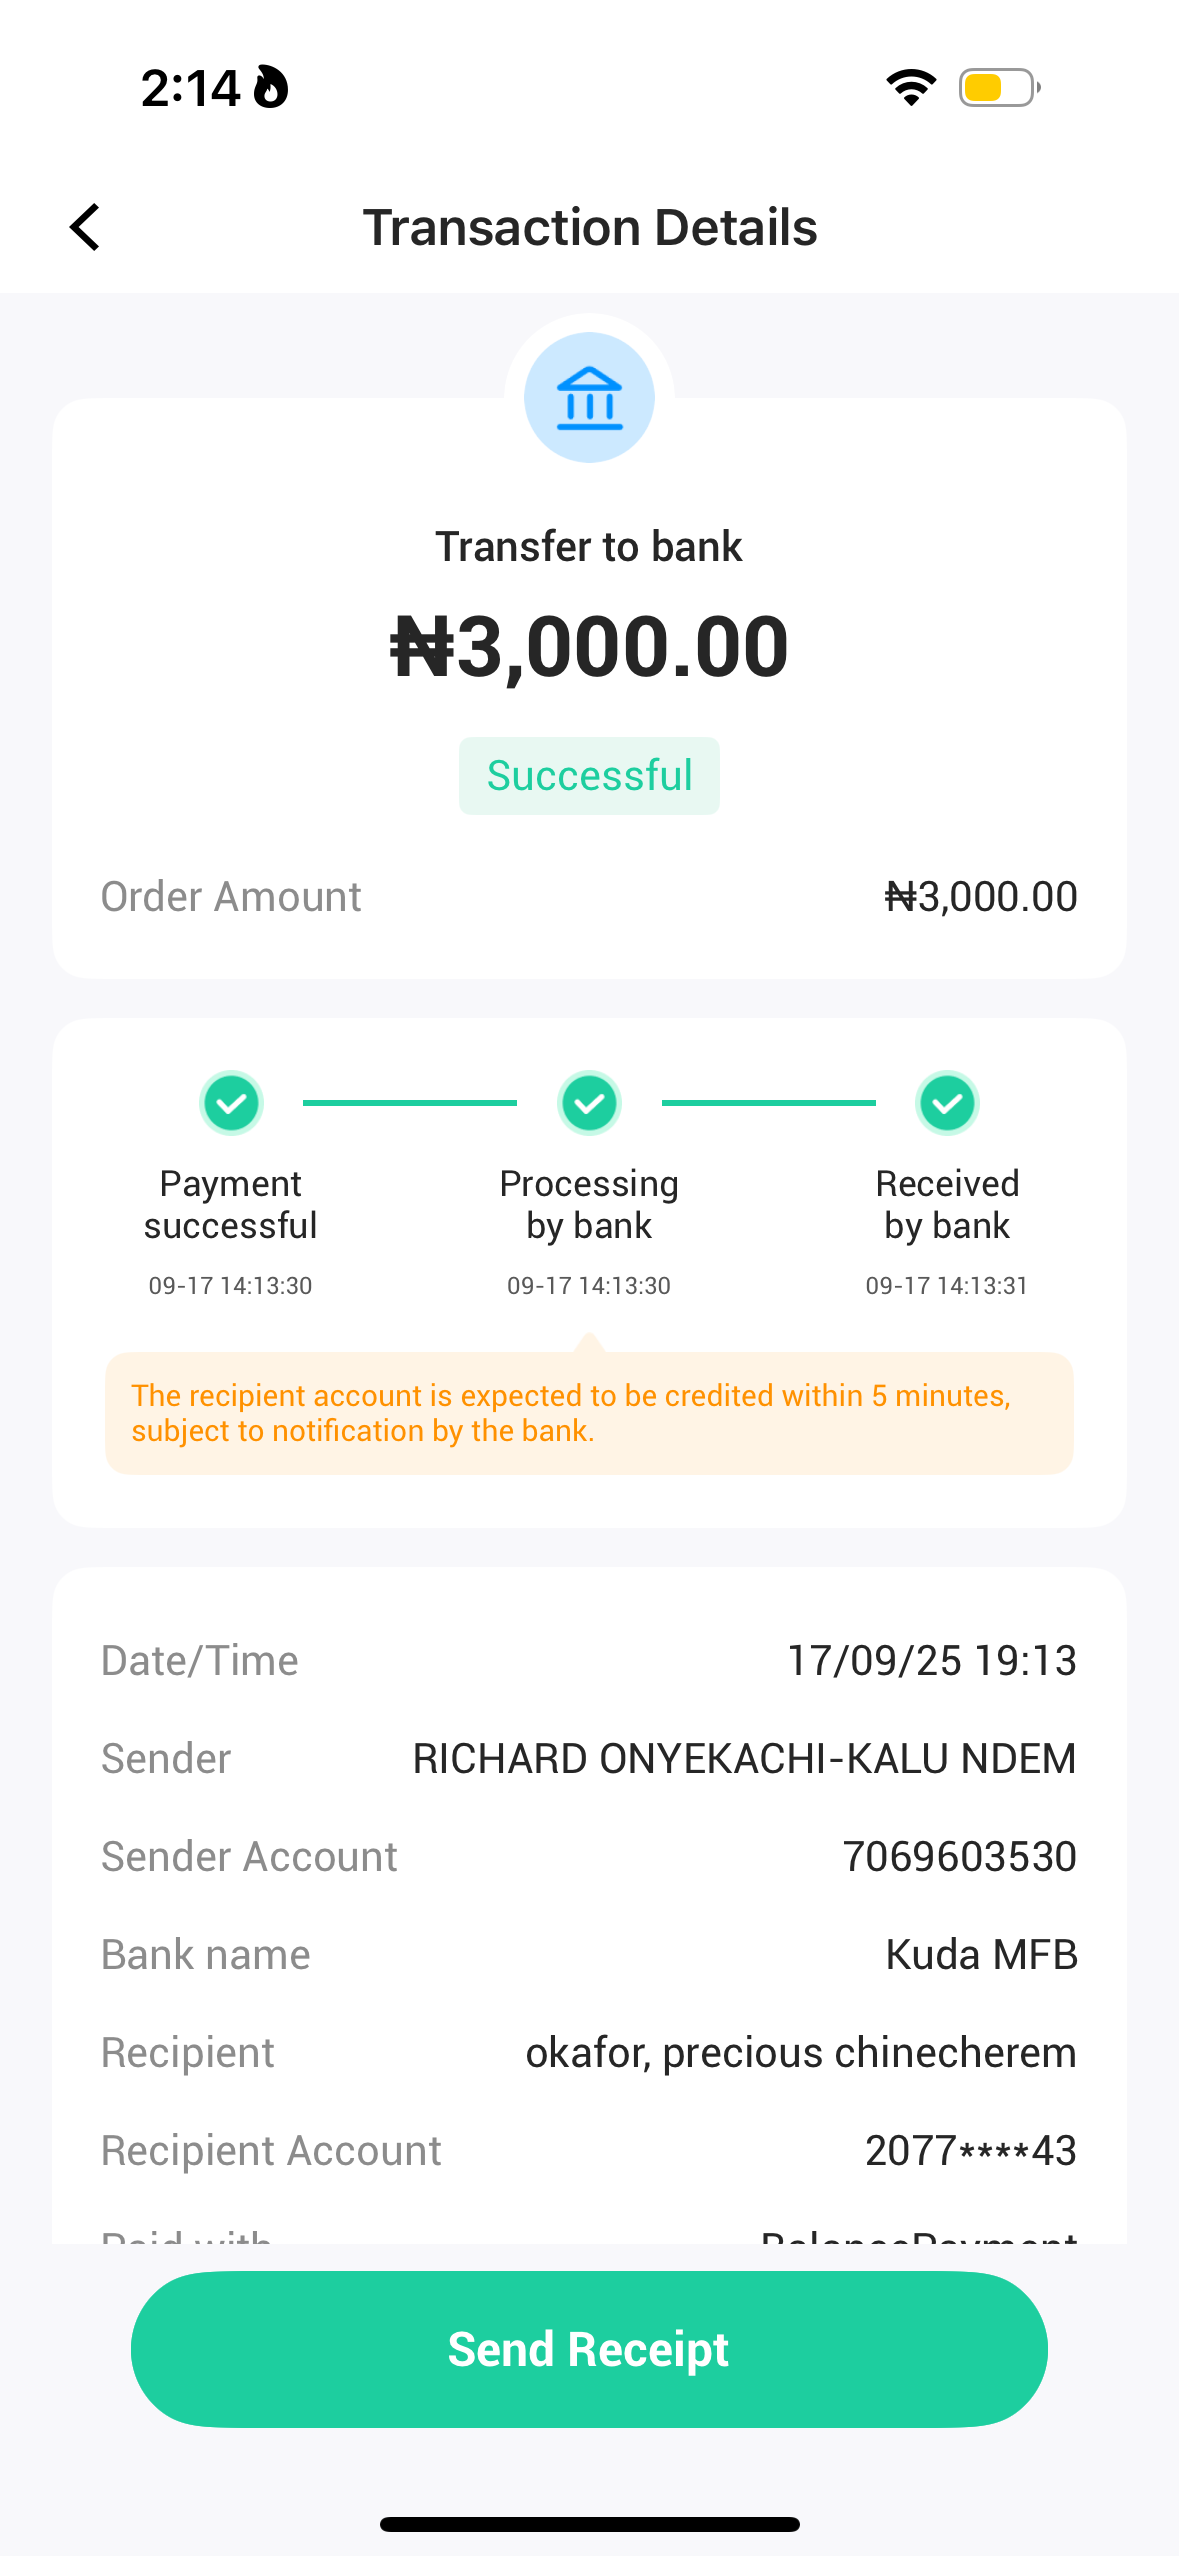
Task: Tap the Date/Time value 17/09/25 19:13
Action: (932, 1660)
